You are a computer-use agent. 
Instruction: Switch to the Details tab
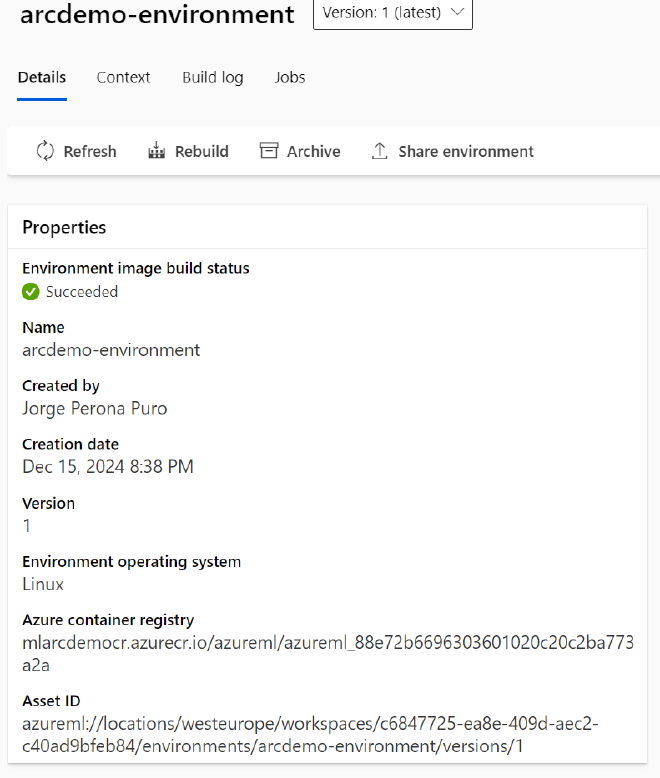tap(42, 77)
